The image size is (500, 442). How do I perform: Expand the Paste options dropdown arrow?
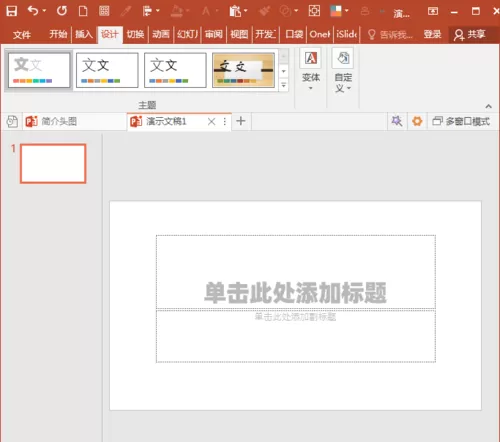[246, 11]
